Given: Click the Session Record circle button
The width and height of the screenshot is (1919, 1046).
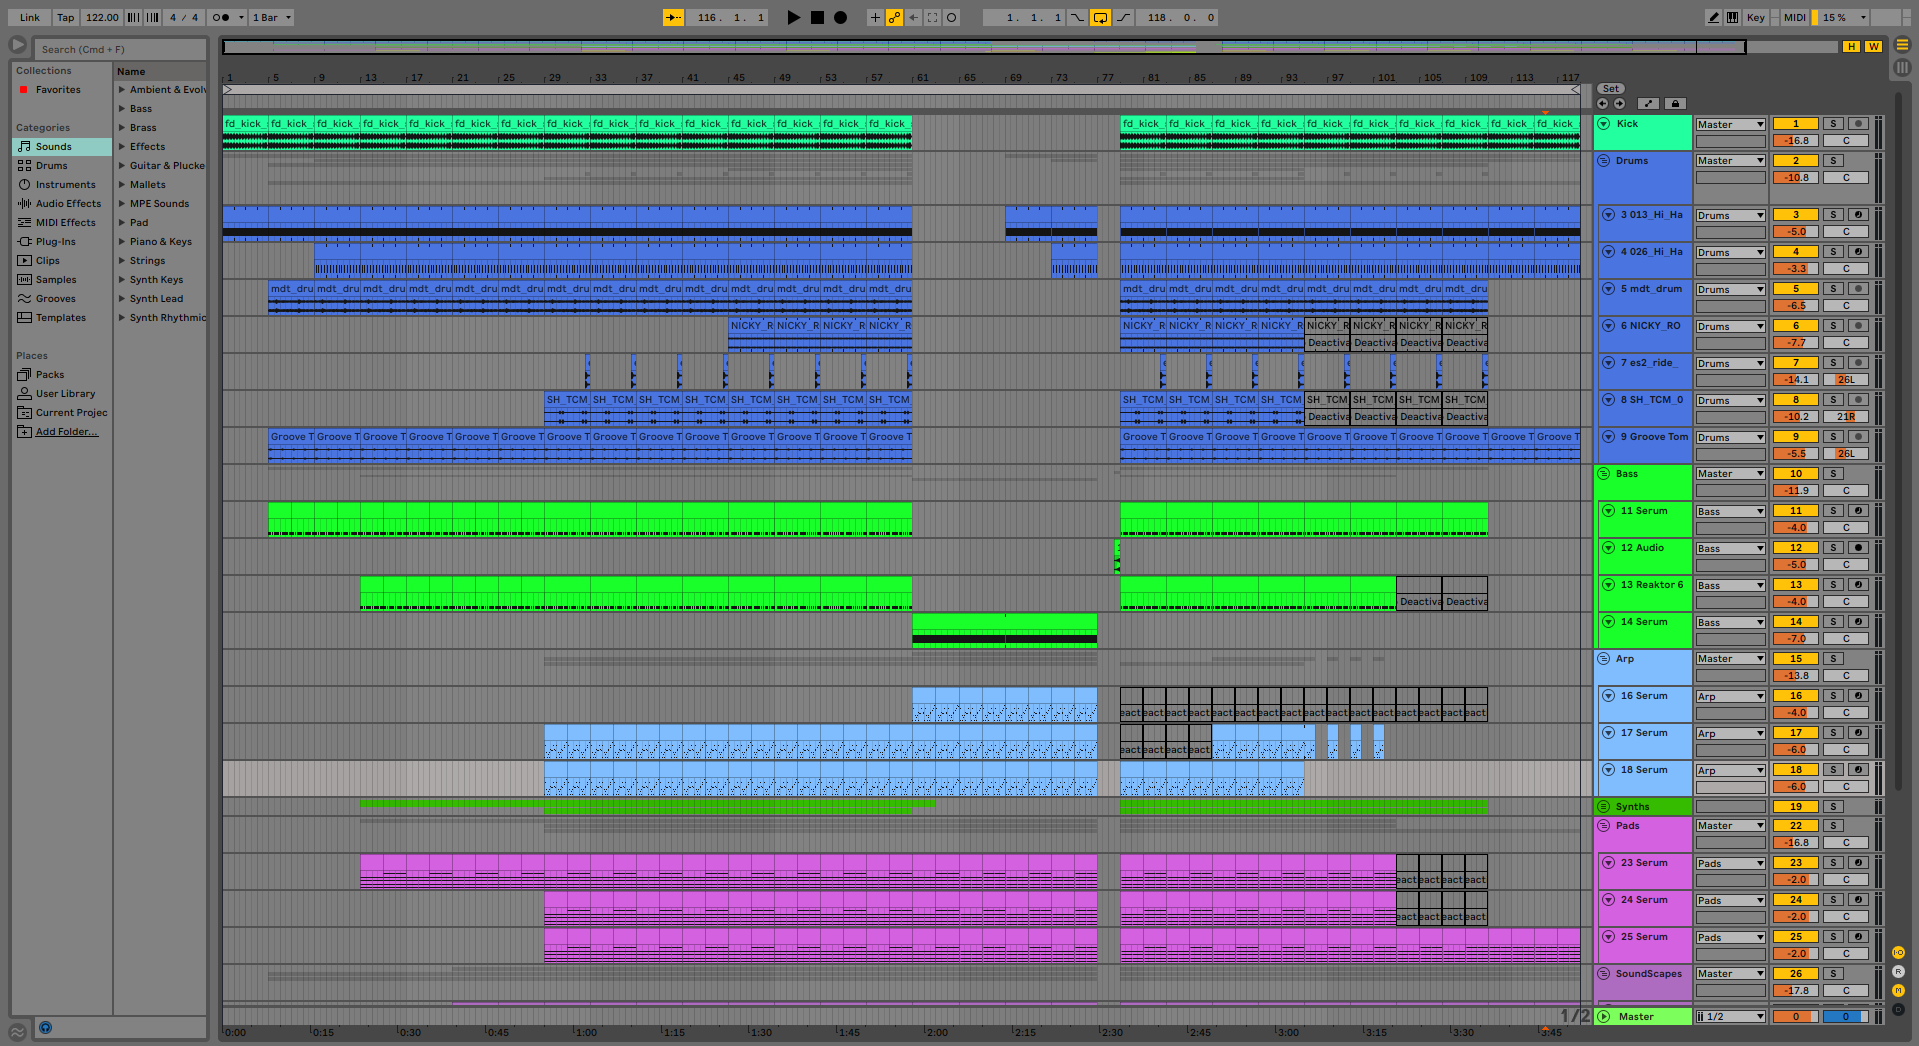Looking at the screenshot, I should click(x=951, y=17).
